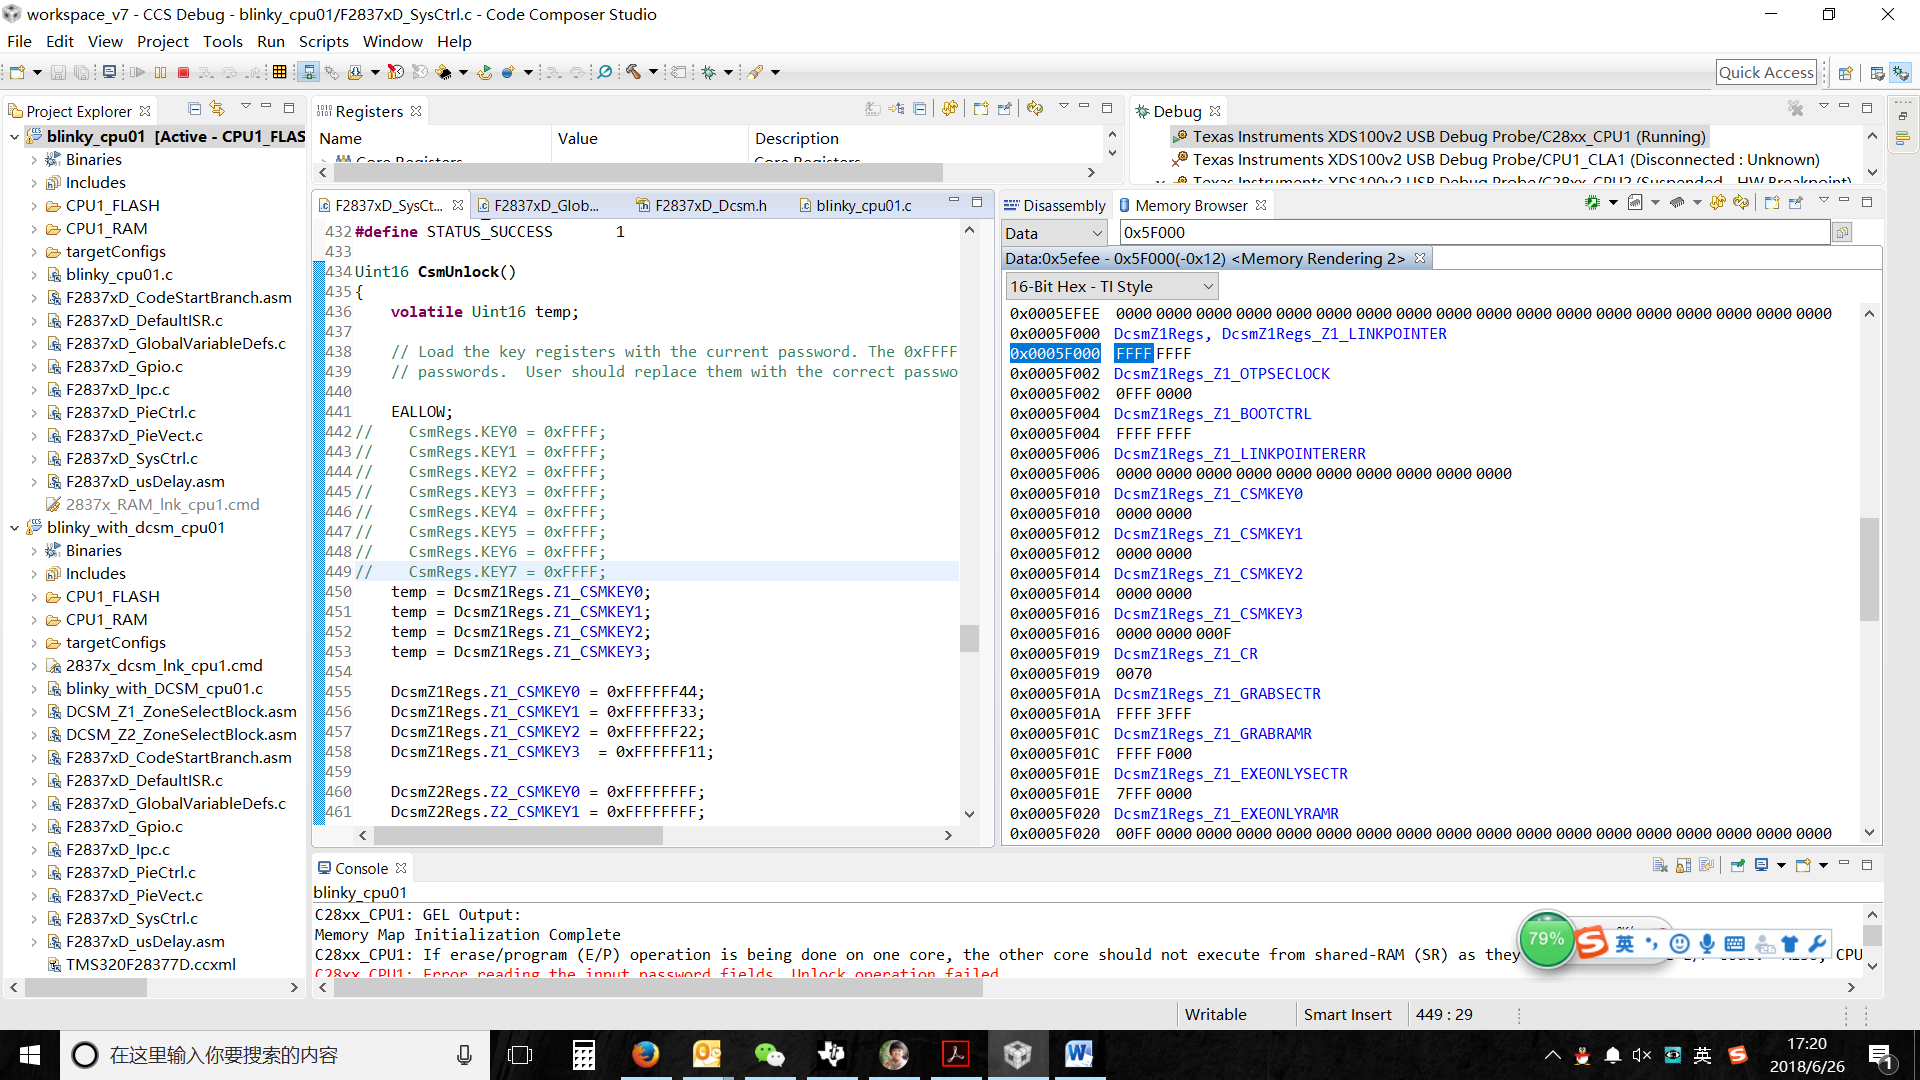1920x1080 pixels.
Task: Click the Go button beside memory address
Action: click(1842, 233)
